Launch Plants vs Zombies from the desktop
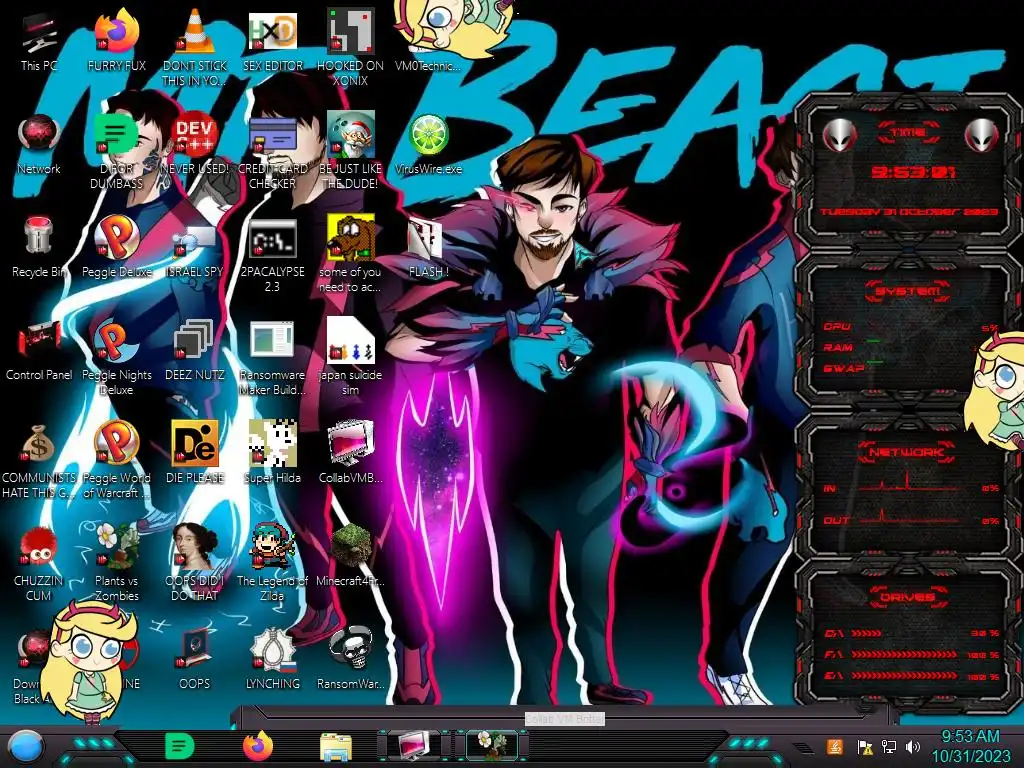Image resolution: width=1024 pixels, height=768 pixels. [116, 563]
